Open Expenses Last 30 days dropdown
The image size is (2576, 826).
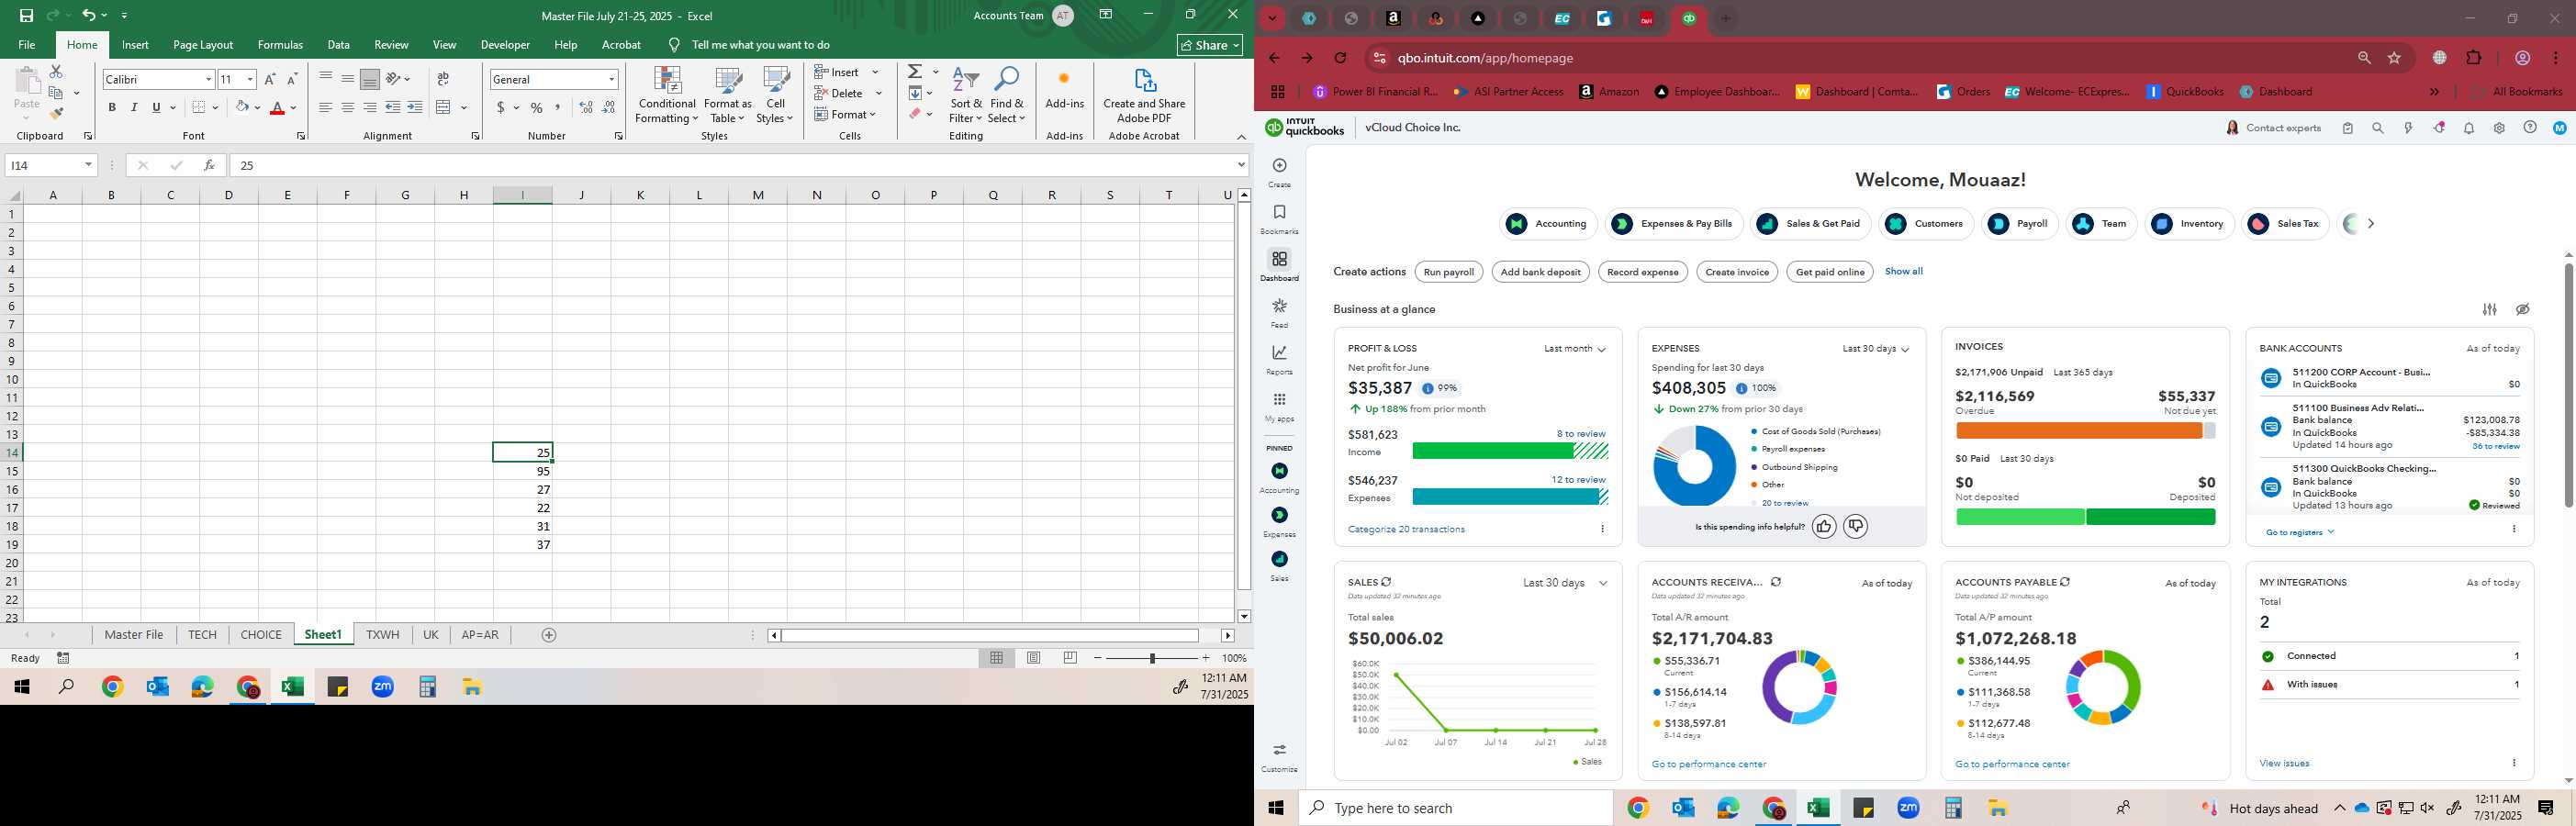[x=1876, y=349]
